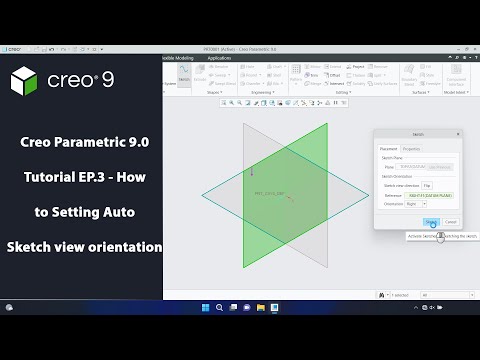Image resolution: width=480 pixels, height=360 pixels.
Task: Click the Use Previous button
Action: pos(440,167)
